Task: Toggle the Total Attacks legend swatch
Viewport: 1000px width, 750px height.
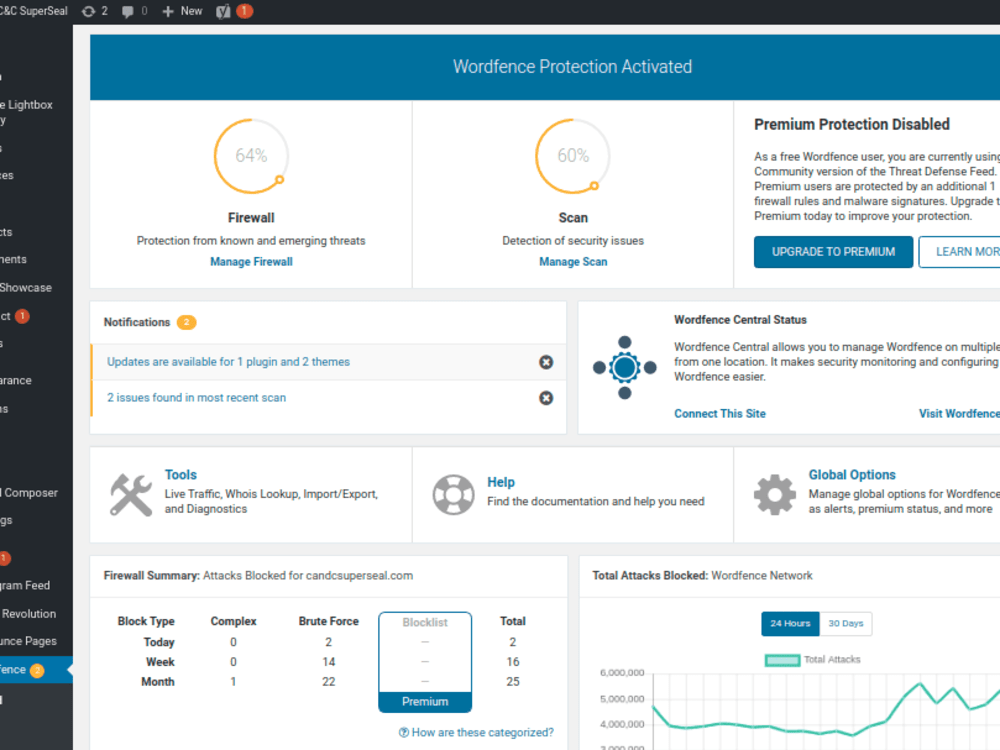Action: pyautogui.click(x=782, y=660)
